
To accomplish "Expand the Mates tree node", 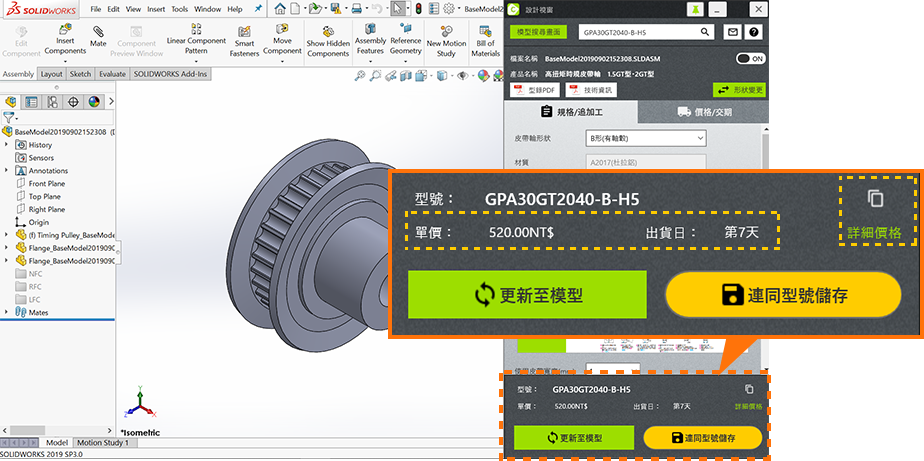I will click(x=8, y=312).
